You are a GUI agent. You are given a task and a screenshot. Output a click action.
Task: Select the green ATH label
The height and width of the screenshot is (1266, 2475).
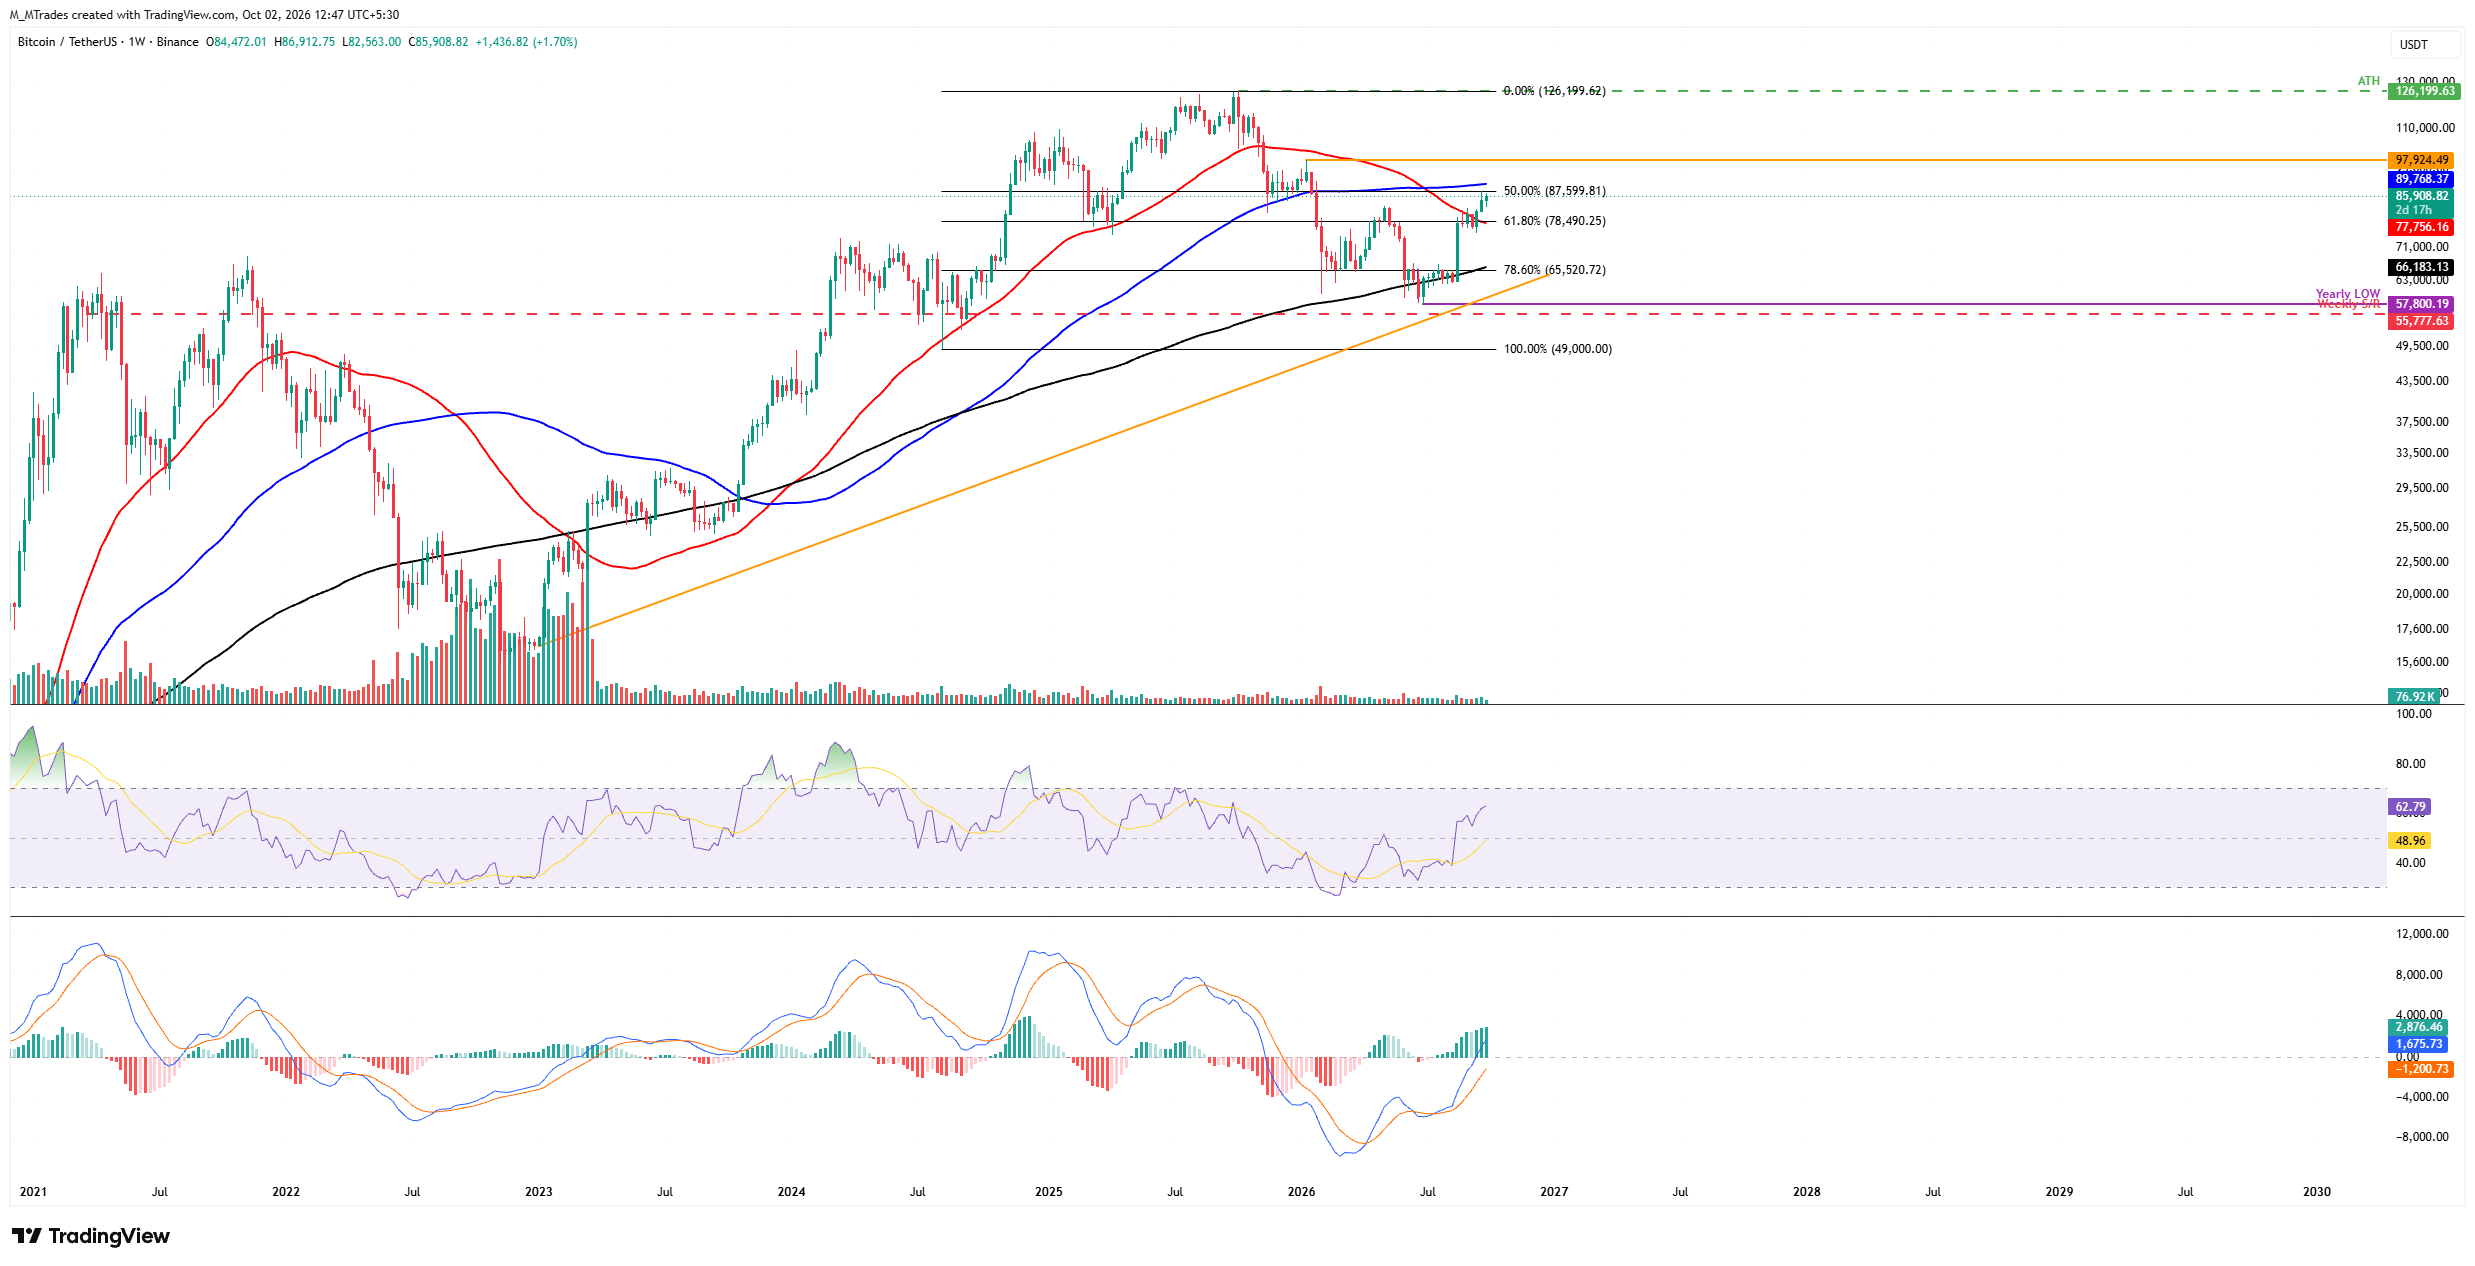click(2369, 81)
